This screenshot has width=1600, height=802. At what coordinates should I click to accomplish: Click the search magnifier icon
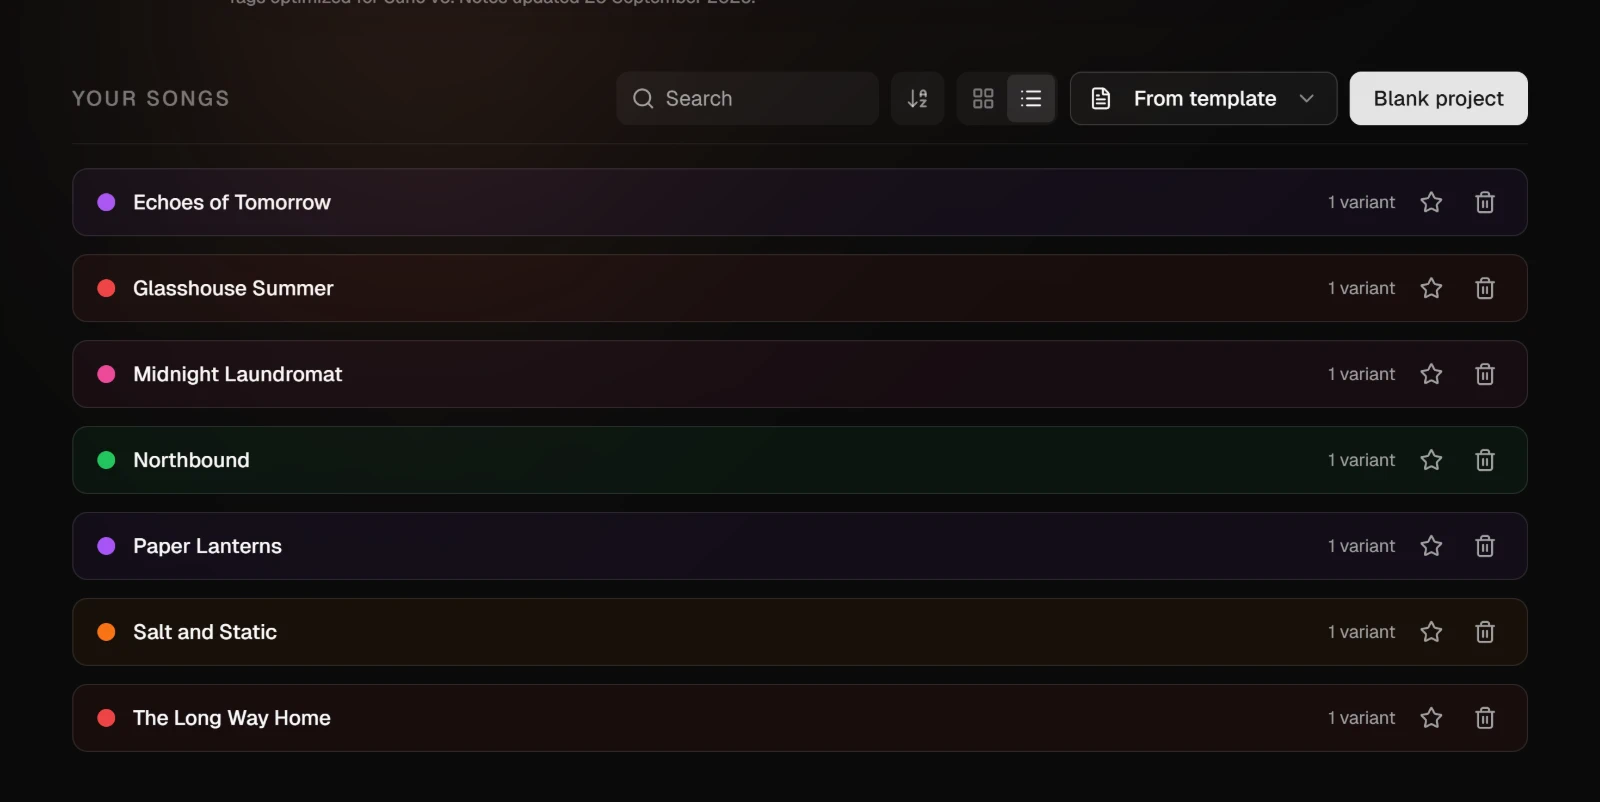click(x=643, y=98)
